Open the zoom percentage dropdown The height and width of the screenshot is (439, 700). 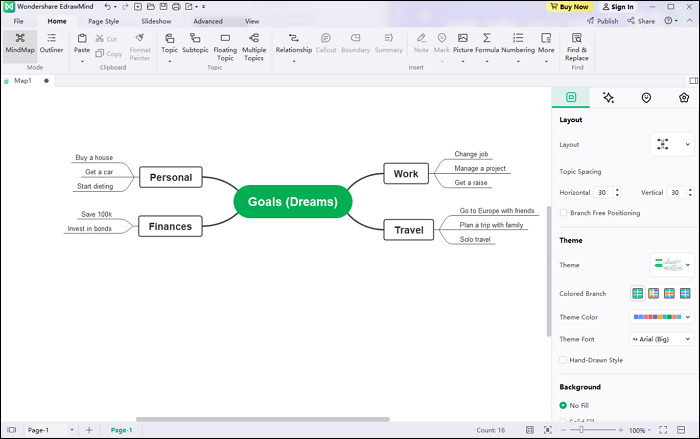click(640, 430)
